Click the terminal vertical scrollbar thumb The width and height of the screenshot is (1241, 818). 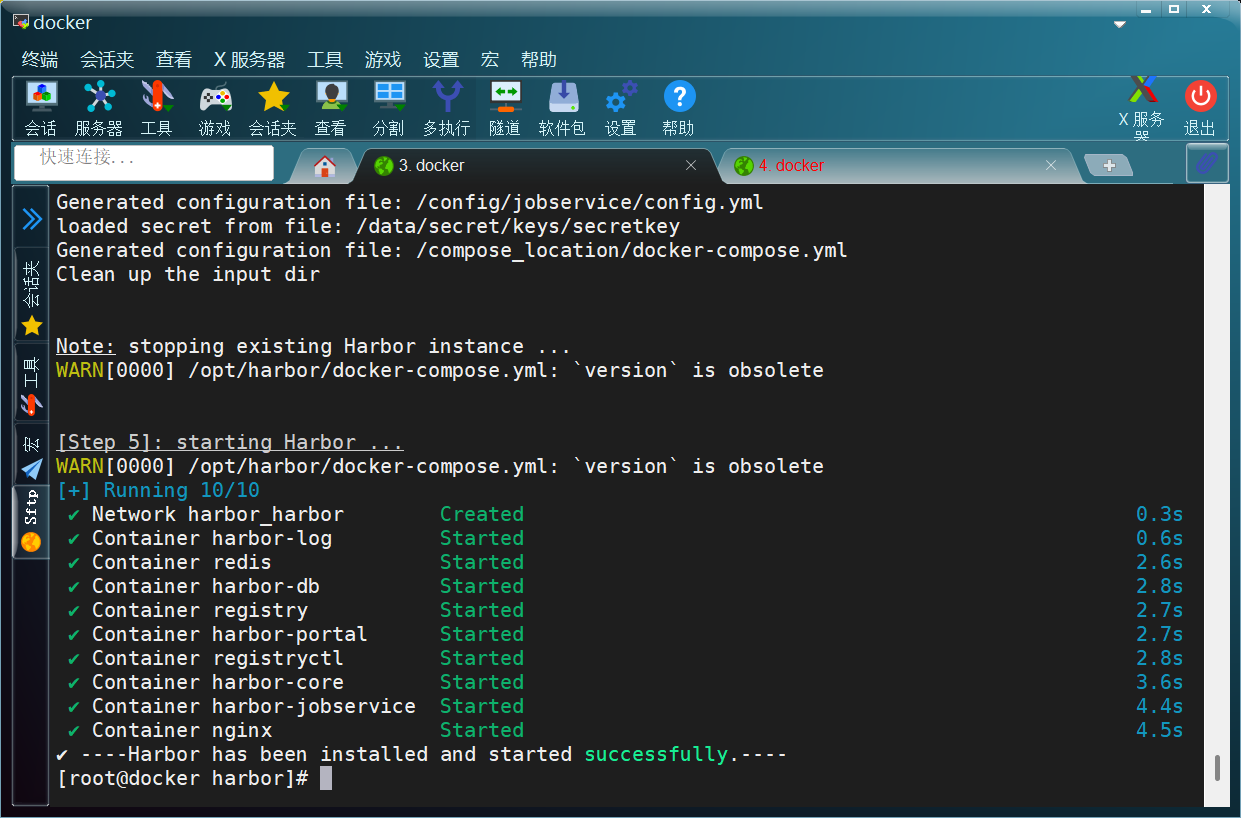pos(1216,768)
